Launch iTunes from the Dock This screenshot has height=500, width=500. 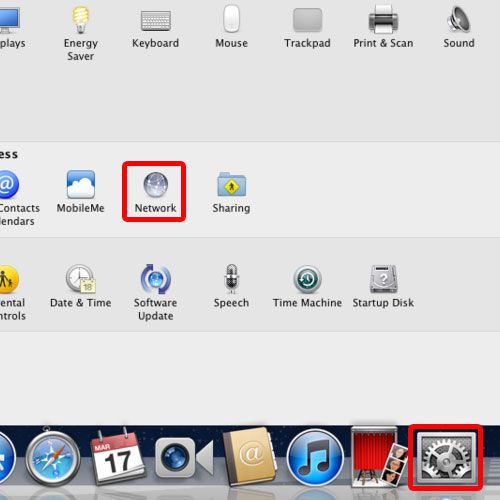(315, 457)
